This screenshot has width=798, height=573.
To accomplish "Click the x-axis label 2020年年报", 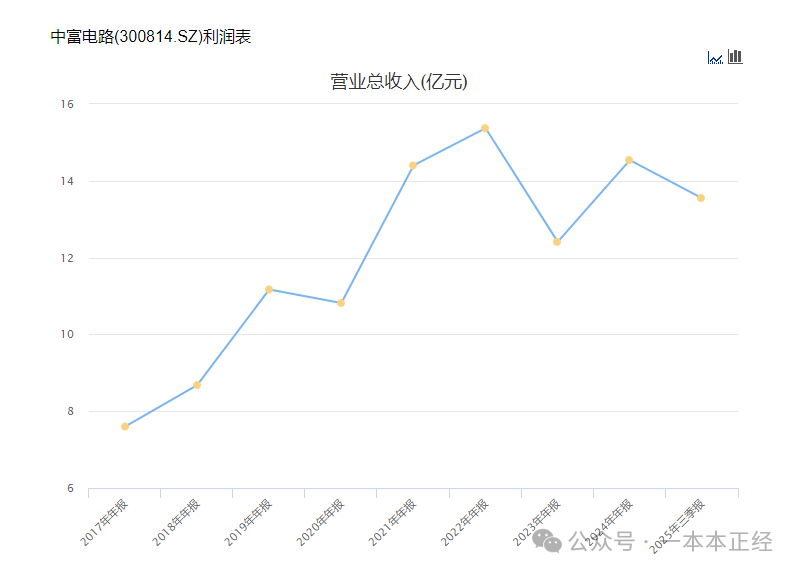I will 320,523.
